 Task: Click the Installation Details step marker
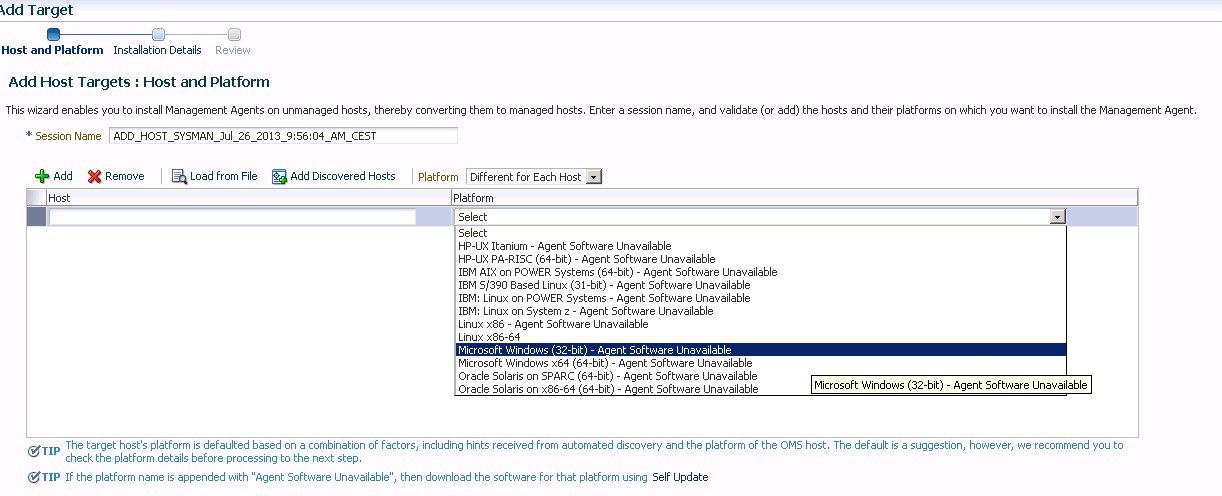pyautogui.click(x=158, y=34)
